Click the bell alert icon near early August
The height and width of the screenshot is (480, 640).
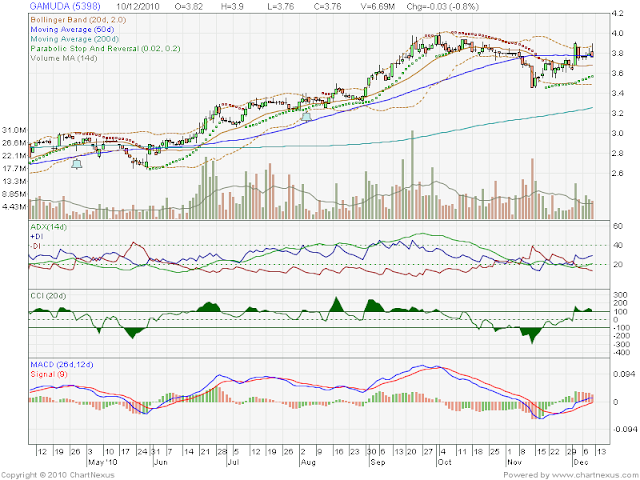306,116
